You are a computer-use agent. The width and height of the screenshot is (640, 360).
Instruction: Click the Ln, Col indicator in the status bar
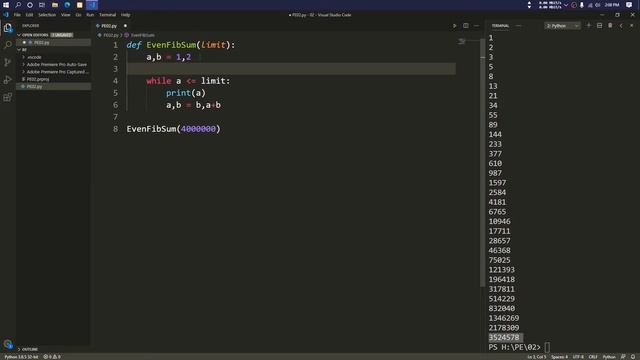point(536,357)
